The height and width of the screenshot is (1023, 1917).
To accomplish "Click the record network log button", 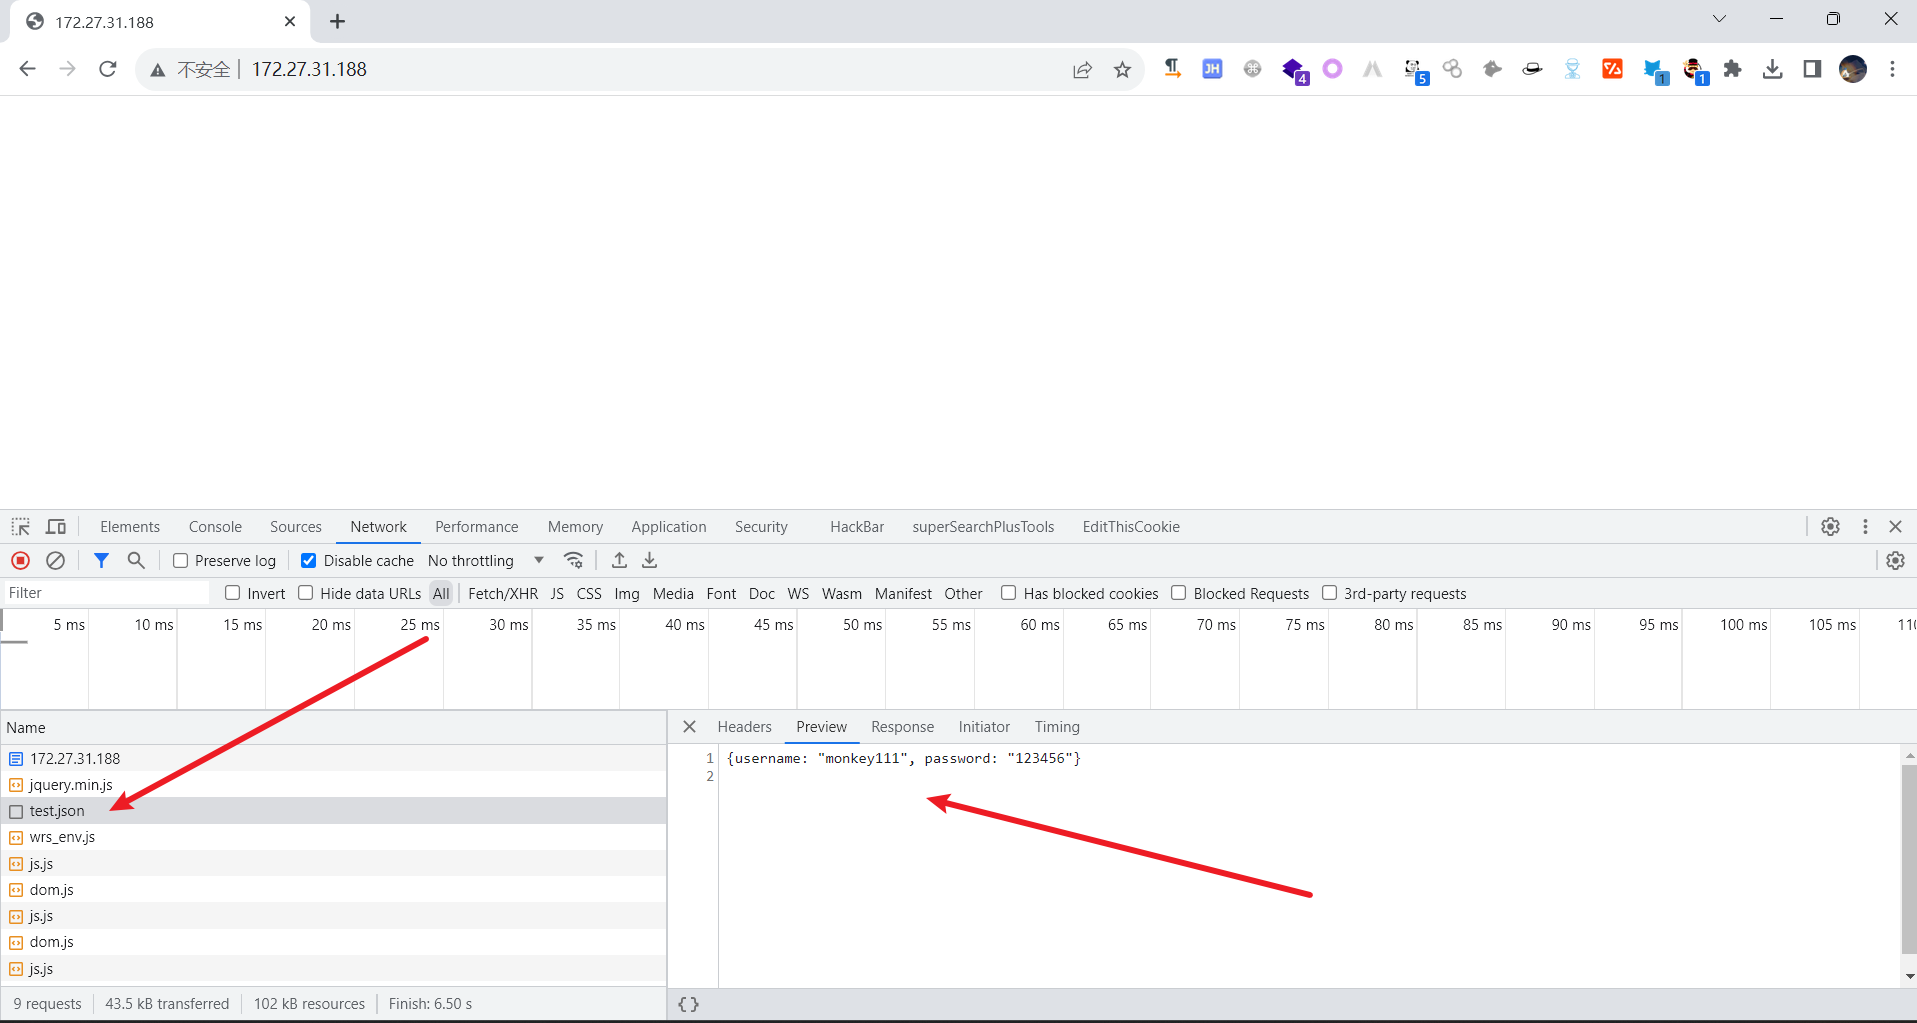I will click(x=20, y=561).
